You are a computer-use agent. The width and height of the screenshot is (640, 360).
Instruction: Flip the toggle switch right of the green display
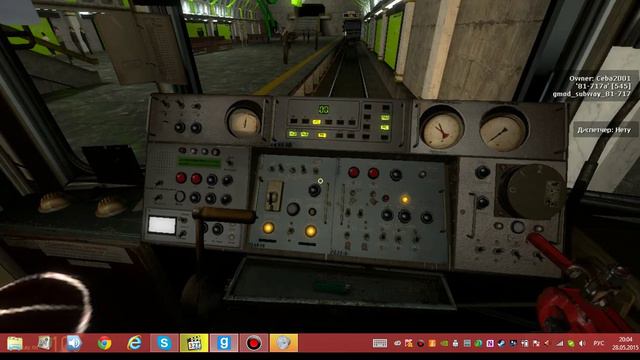coord(230,162)
